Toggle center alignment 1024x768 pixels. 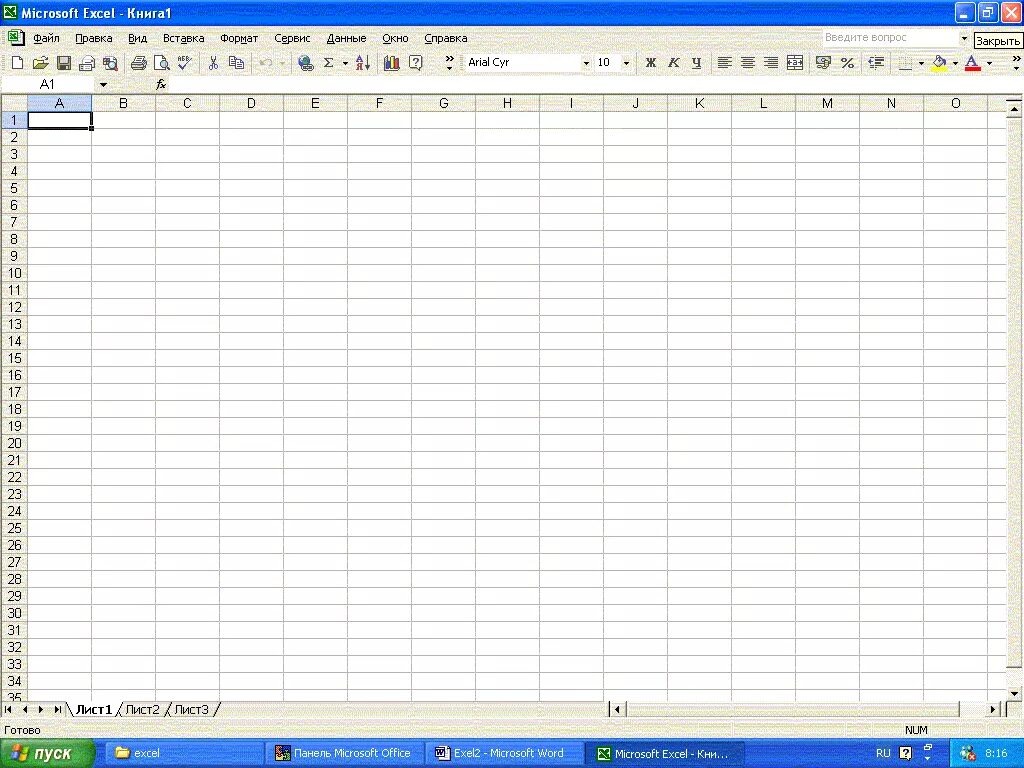[x=748, y=63]
